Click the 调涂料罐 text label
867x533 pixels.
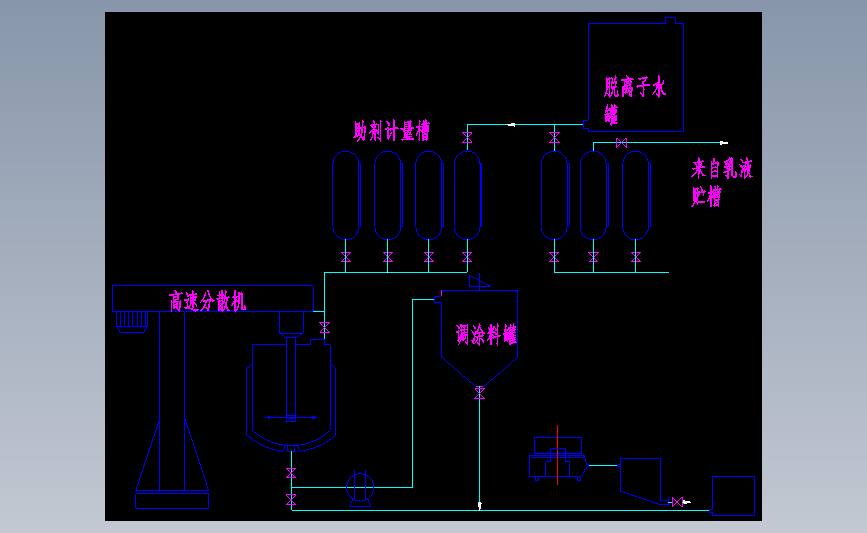click(x=486, y=335)
